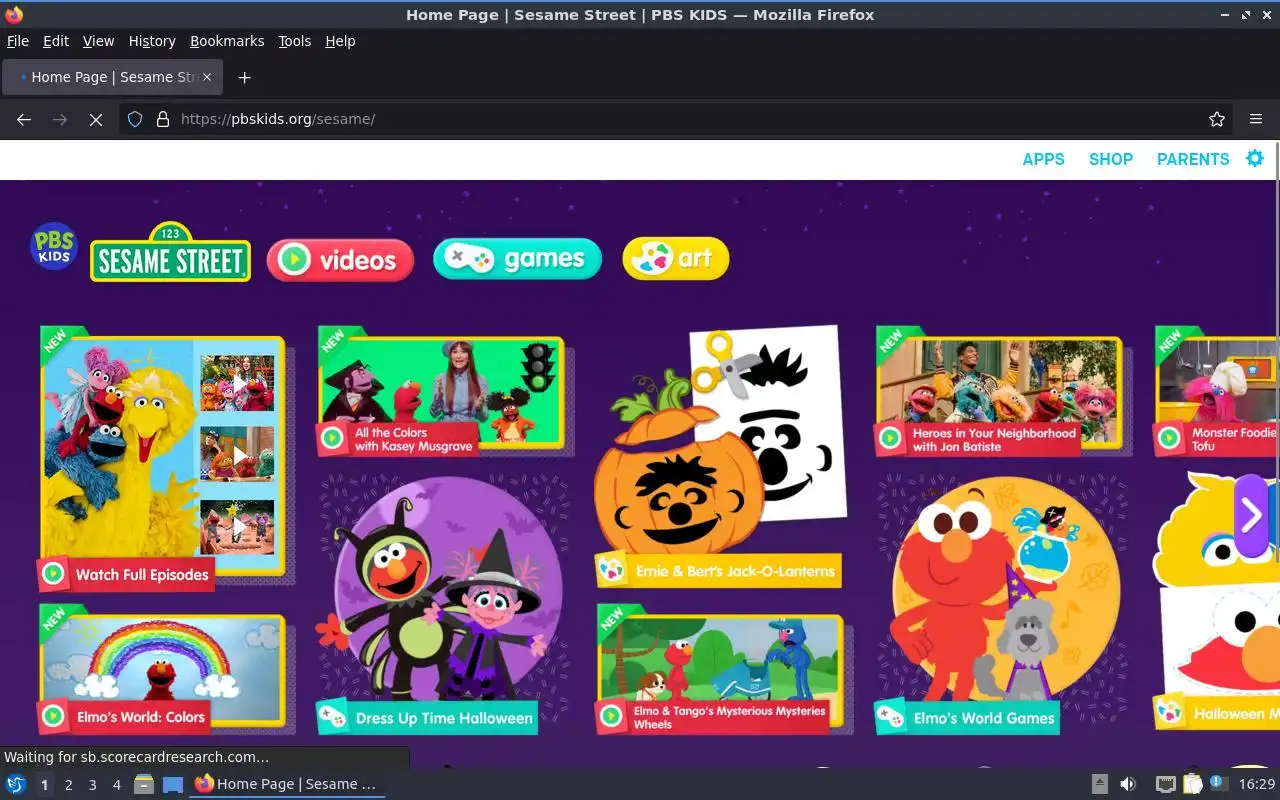Show site security padlock info
The height and width of the screenshot is (800, 1280).
coord(163,119)
